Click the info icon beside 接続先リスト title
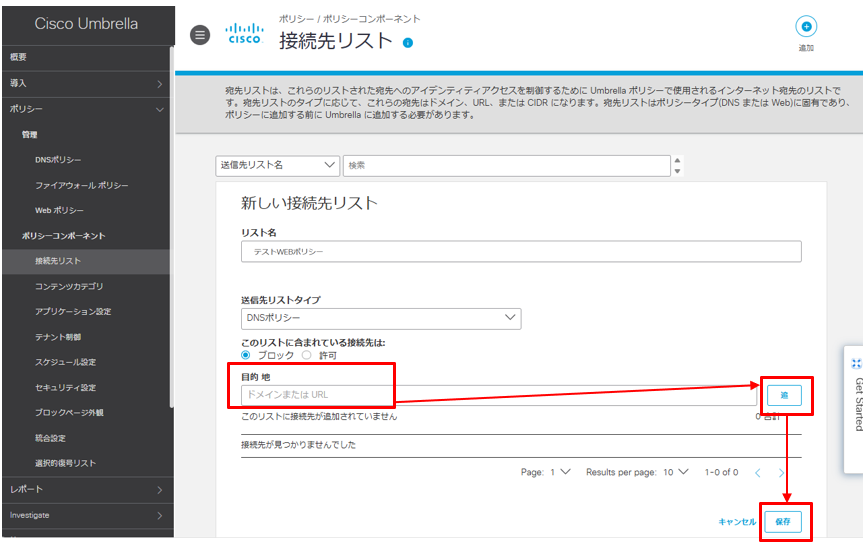Screen dimensions: 866x542 [408, 43]
